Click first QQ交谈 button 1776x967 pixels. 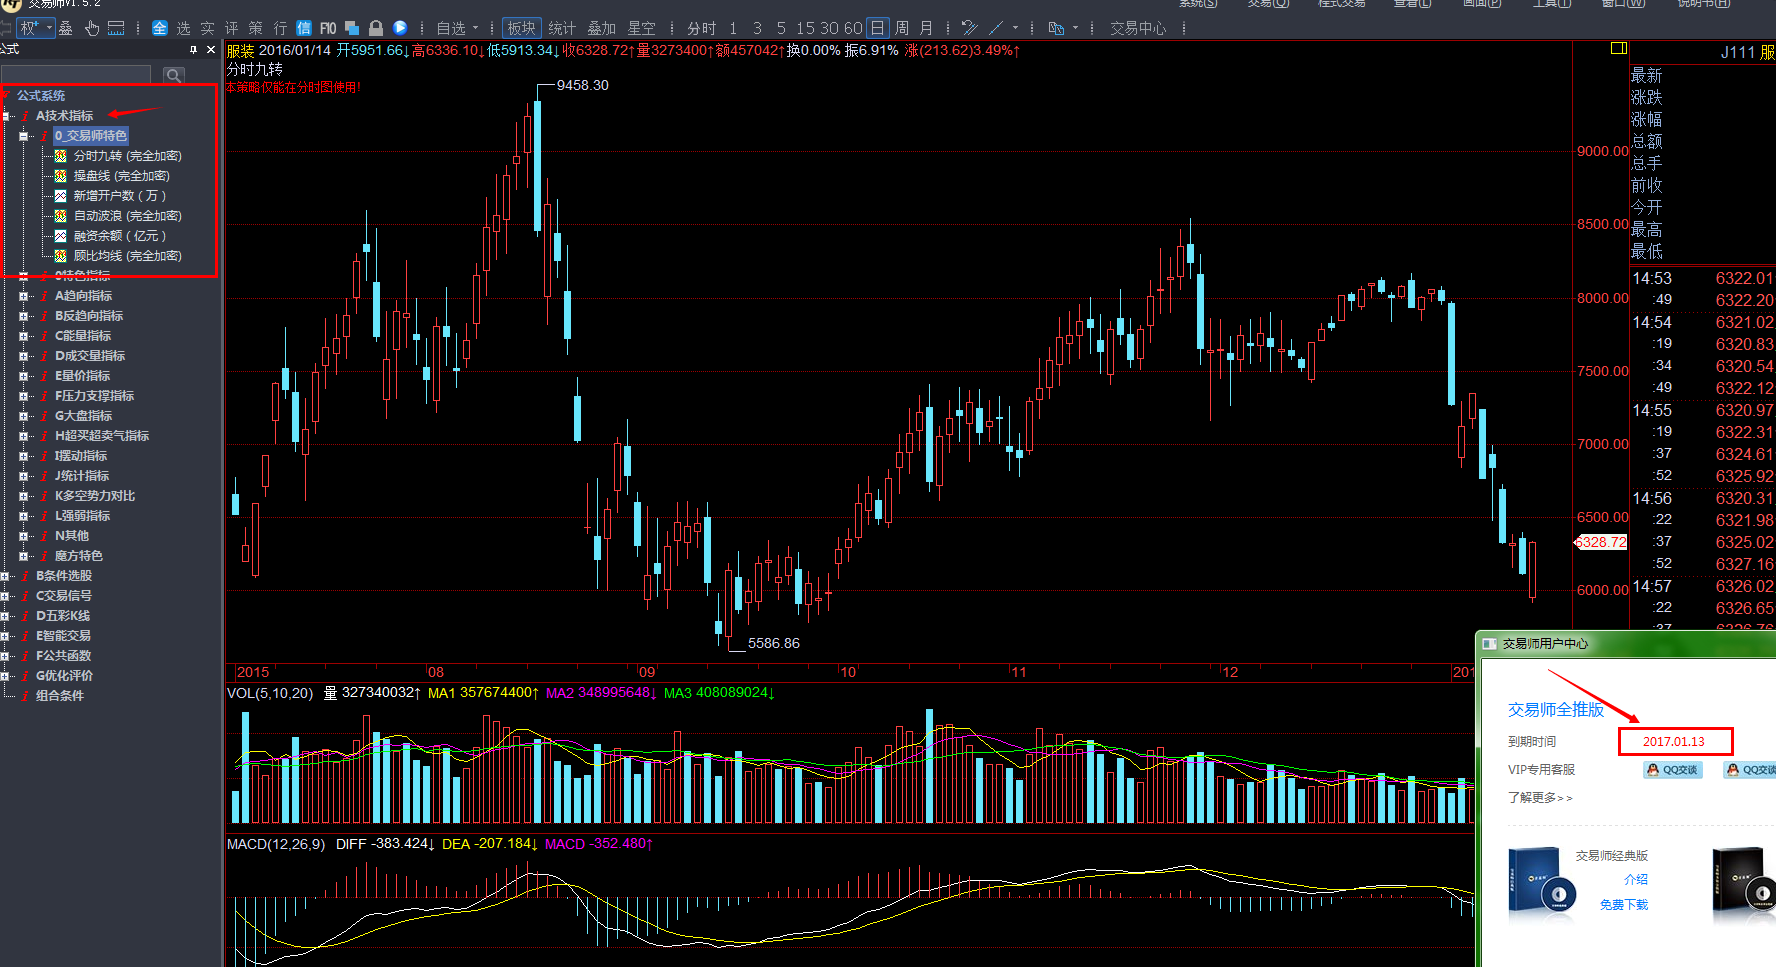tap(1672, 769)
